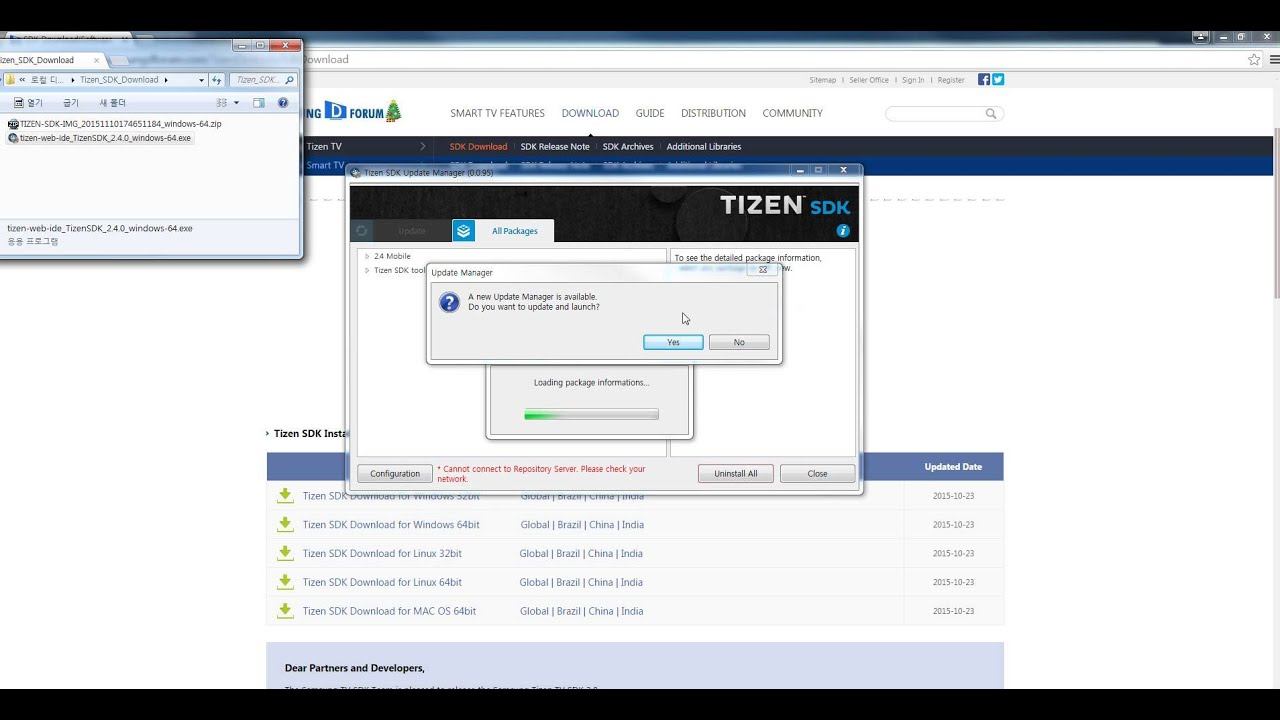Click the Register link
Image resolution: width=1280 pixels, height=720 pixels.
coord(951,80)
